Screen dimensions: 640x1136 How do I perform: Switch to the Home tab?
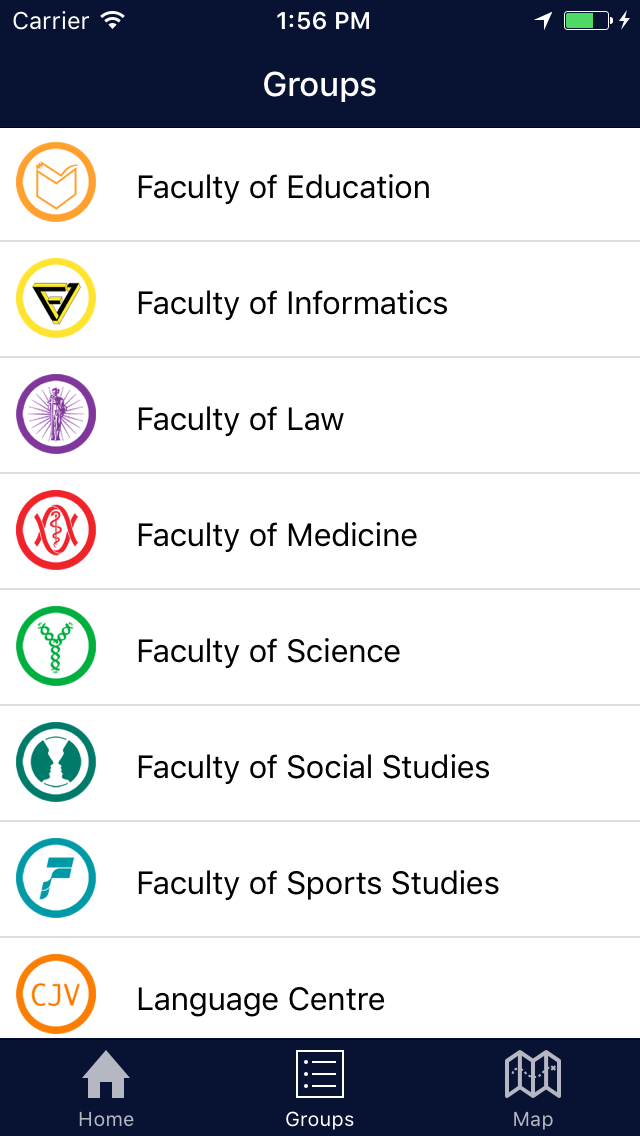tap(106, 1088)
